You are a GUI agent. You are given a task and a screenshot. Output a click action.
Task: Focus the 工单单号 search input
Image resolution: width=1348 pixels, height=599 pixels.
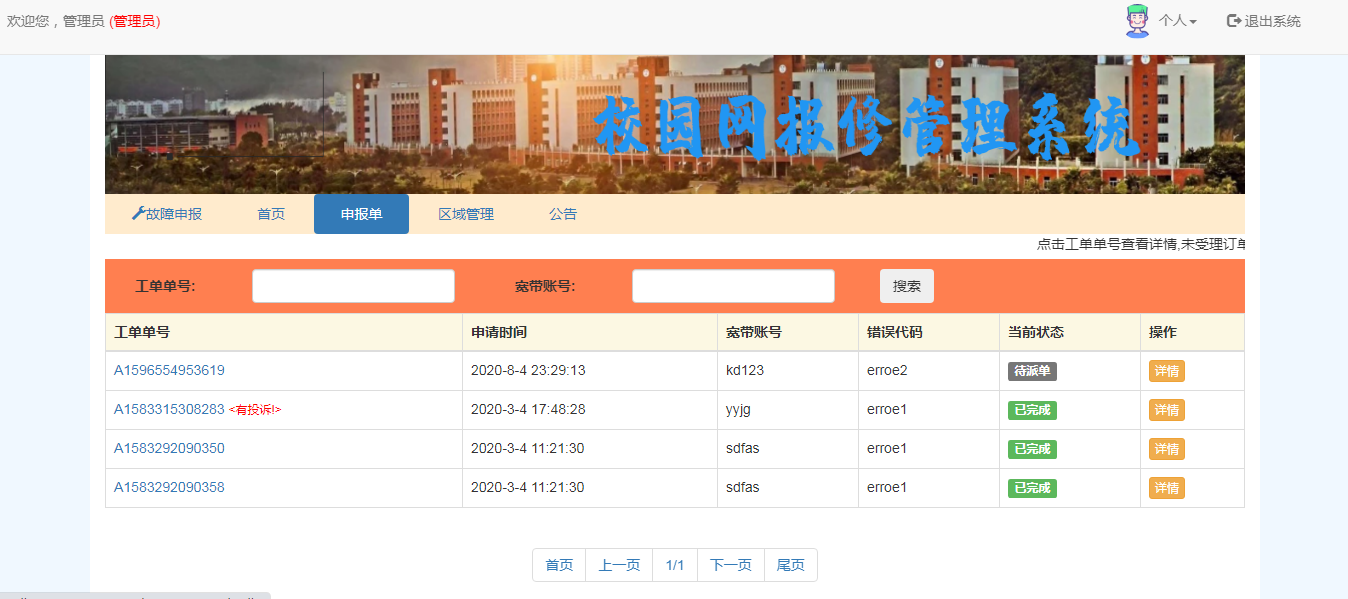click(x=353, y=286)
